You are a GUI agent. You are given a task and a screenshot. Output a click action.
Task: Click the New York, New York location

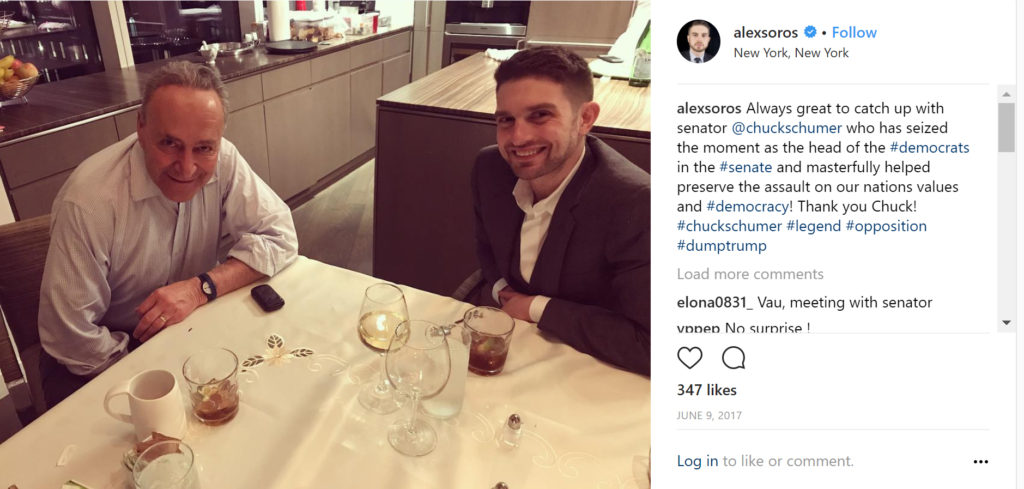pos(791,53)
